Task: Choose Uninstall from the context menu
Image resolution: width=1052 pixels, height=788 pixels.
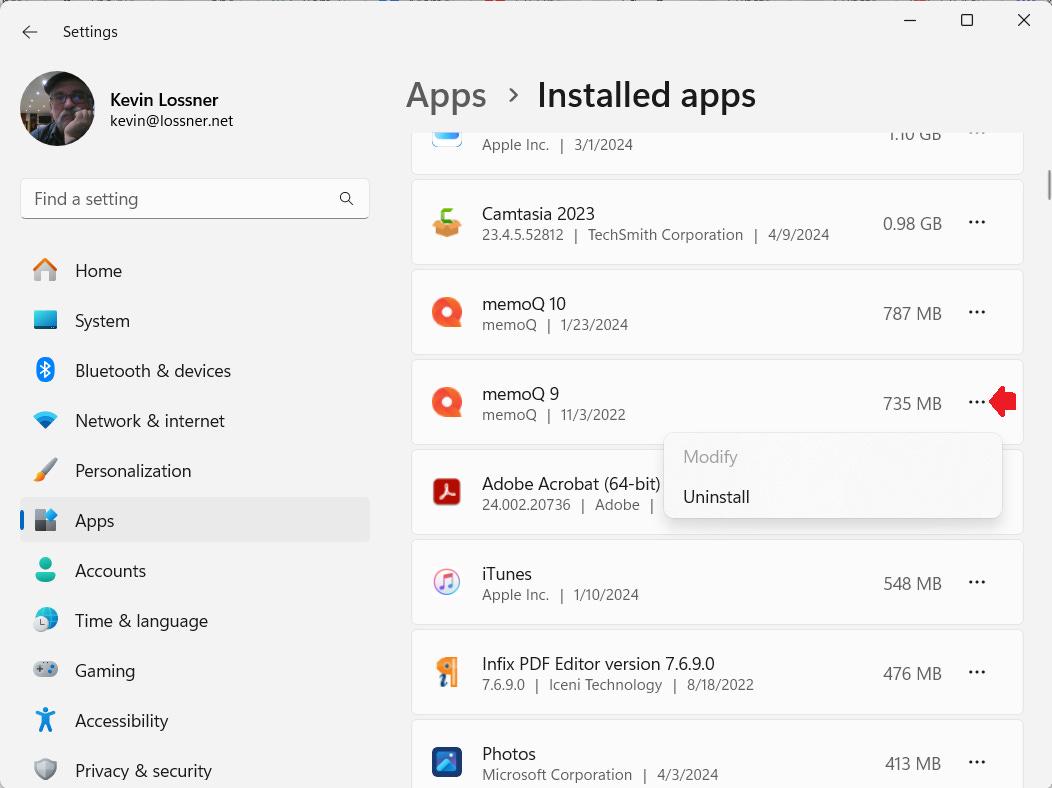Action: coord(833,497)
